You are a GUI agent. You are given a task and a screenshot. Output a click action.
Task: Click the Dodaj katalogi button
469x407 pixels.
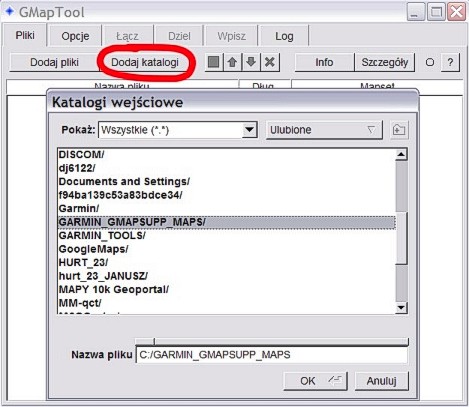click(x=145, y=62)
